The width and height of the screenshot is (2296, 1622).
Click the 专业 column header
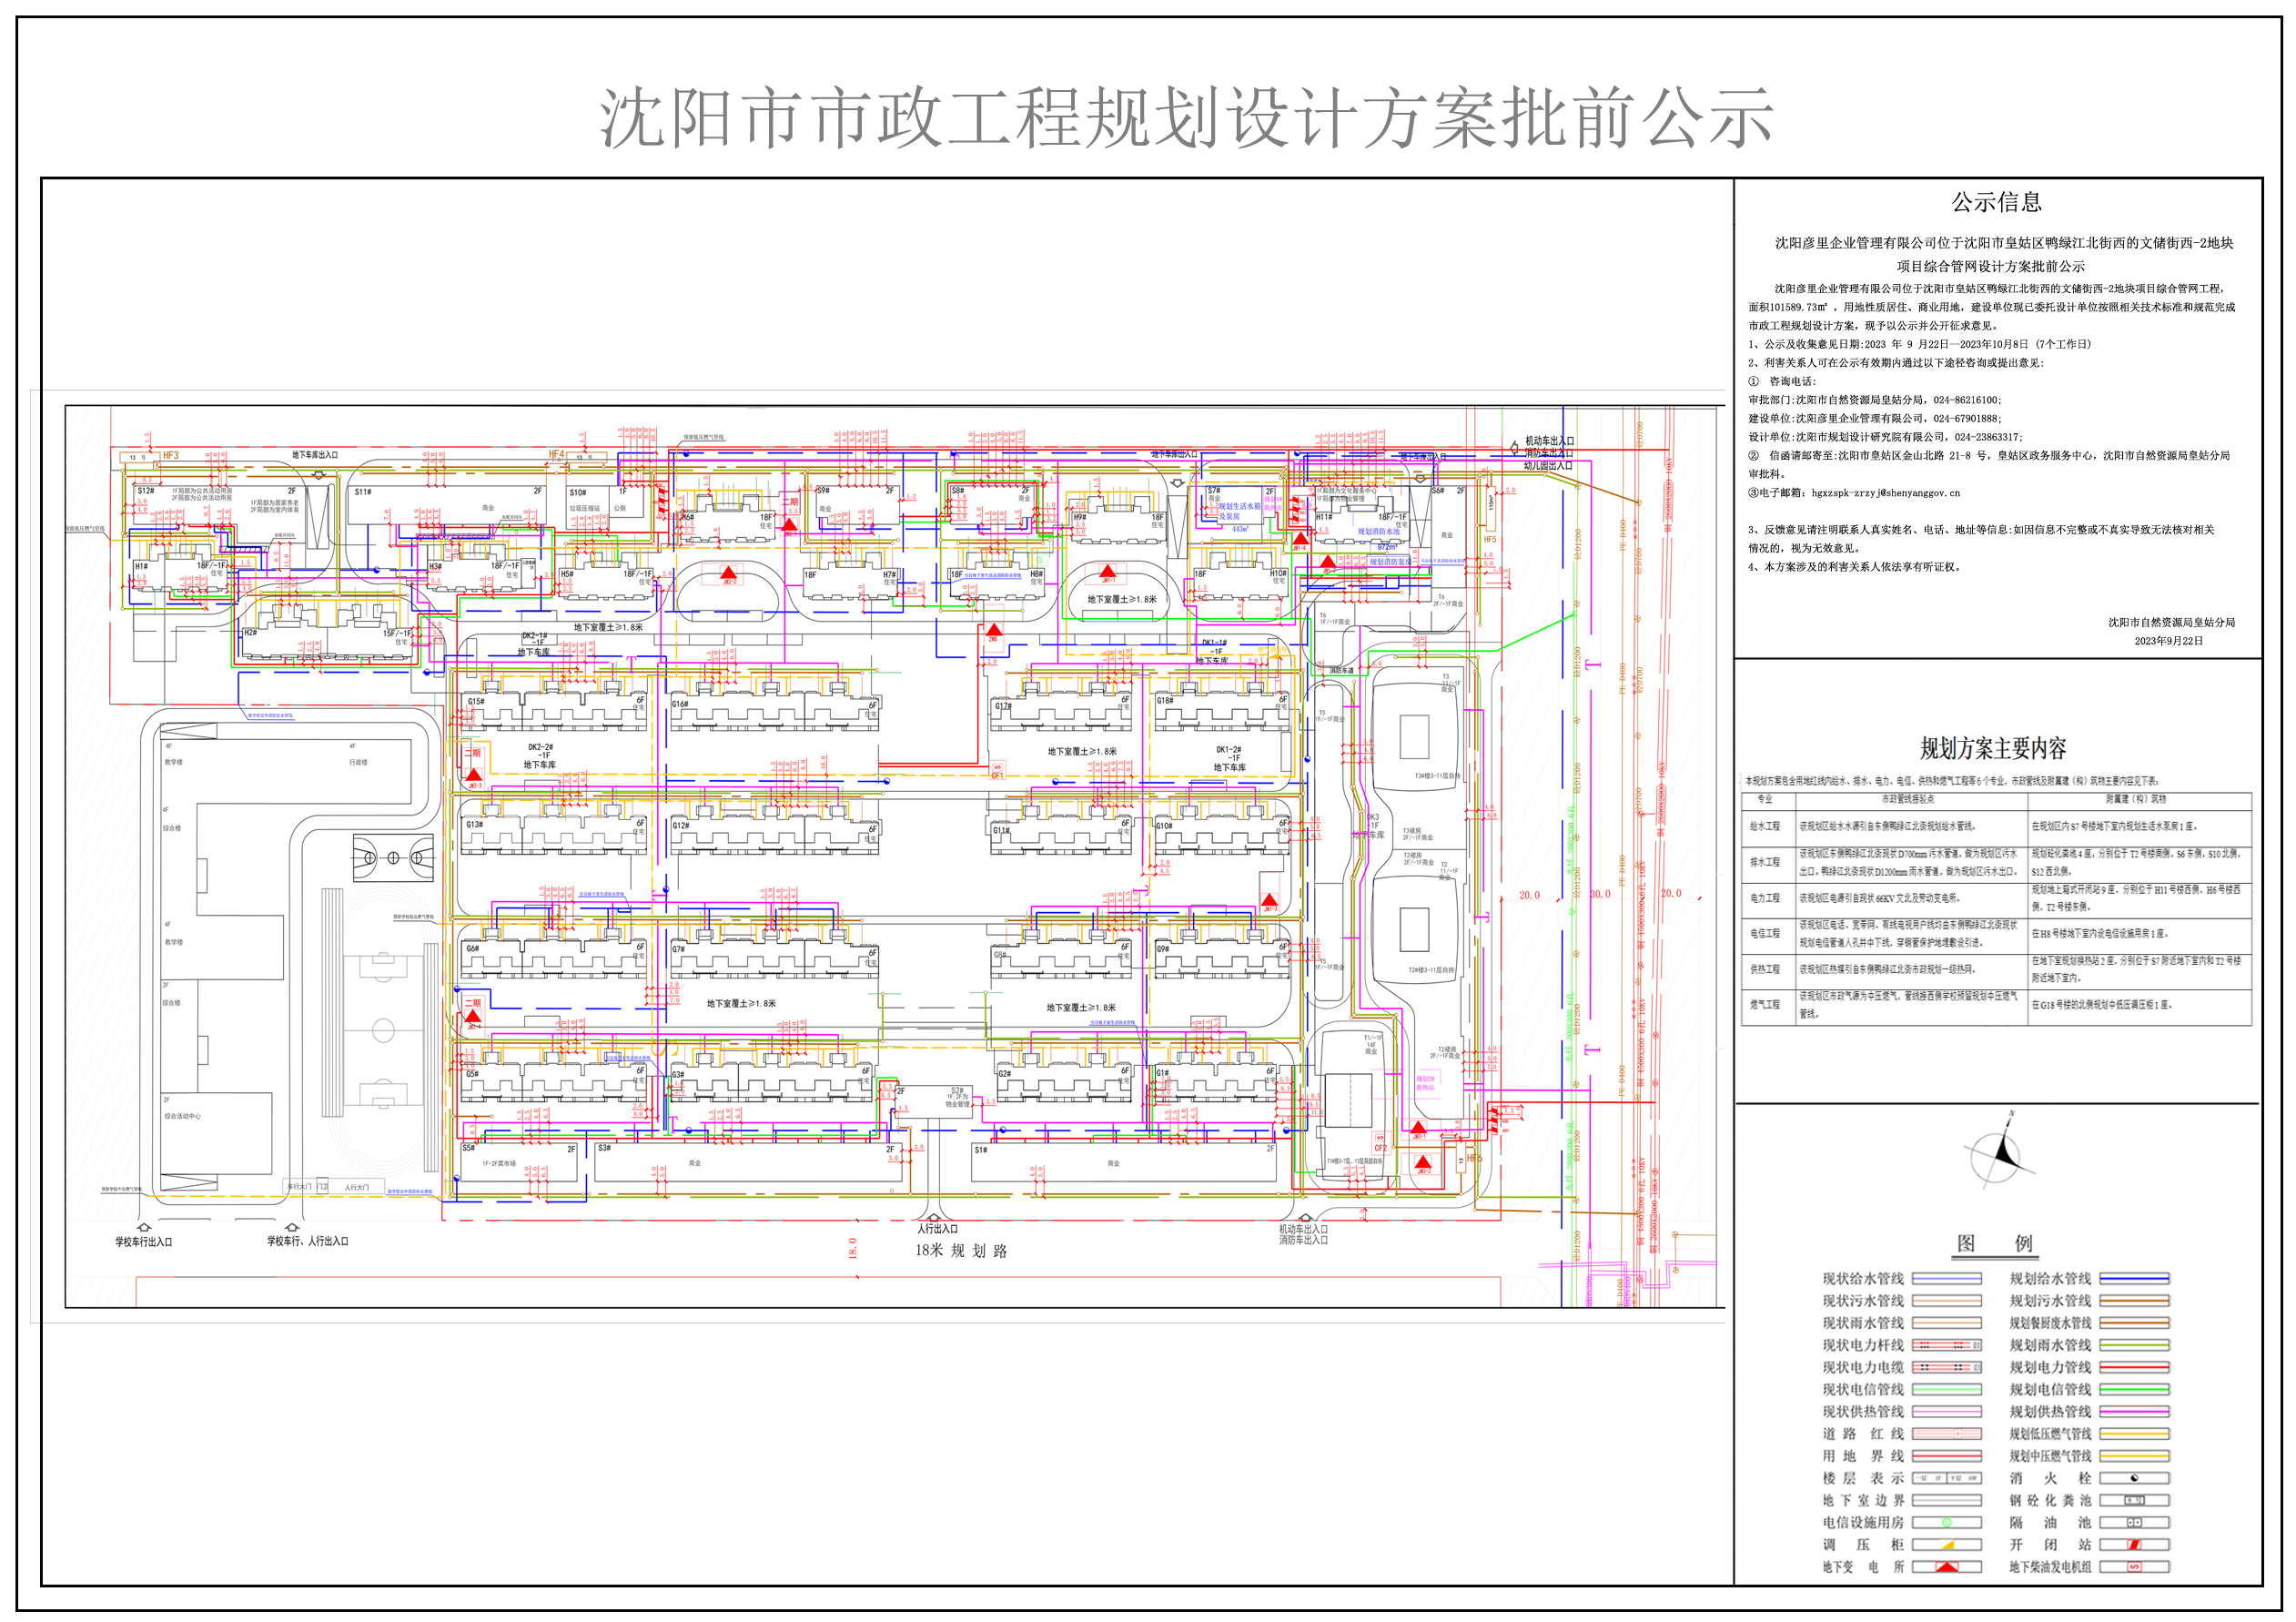[1765, 799]
